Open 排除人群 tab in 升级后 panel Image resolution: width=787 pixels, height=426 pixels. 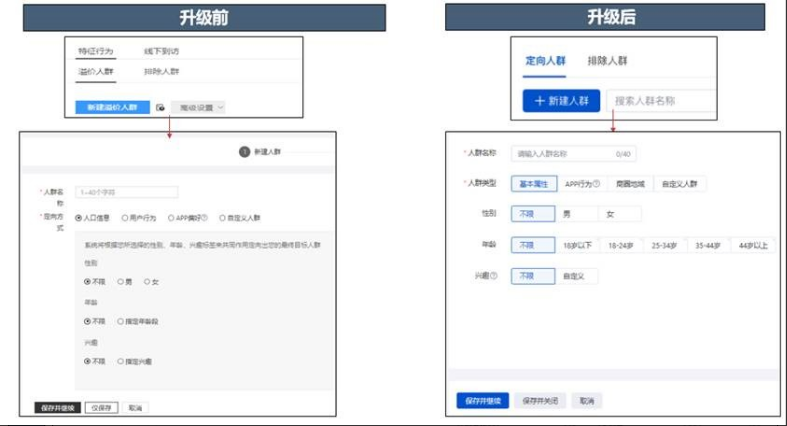click(x=607, y=61)
